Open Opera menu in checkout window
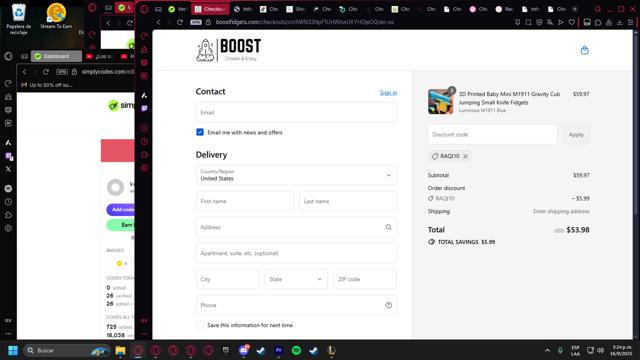The width and height of the screenshot is (640, 360). (x=144, y=9)
